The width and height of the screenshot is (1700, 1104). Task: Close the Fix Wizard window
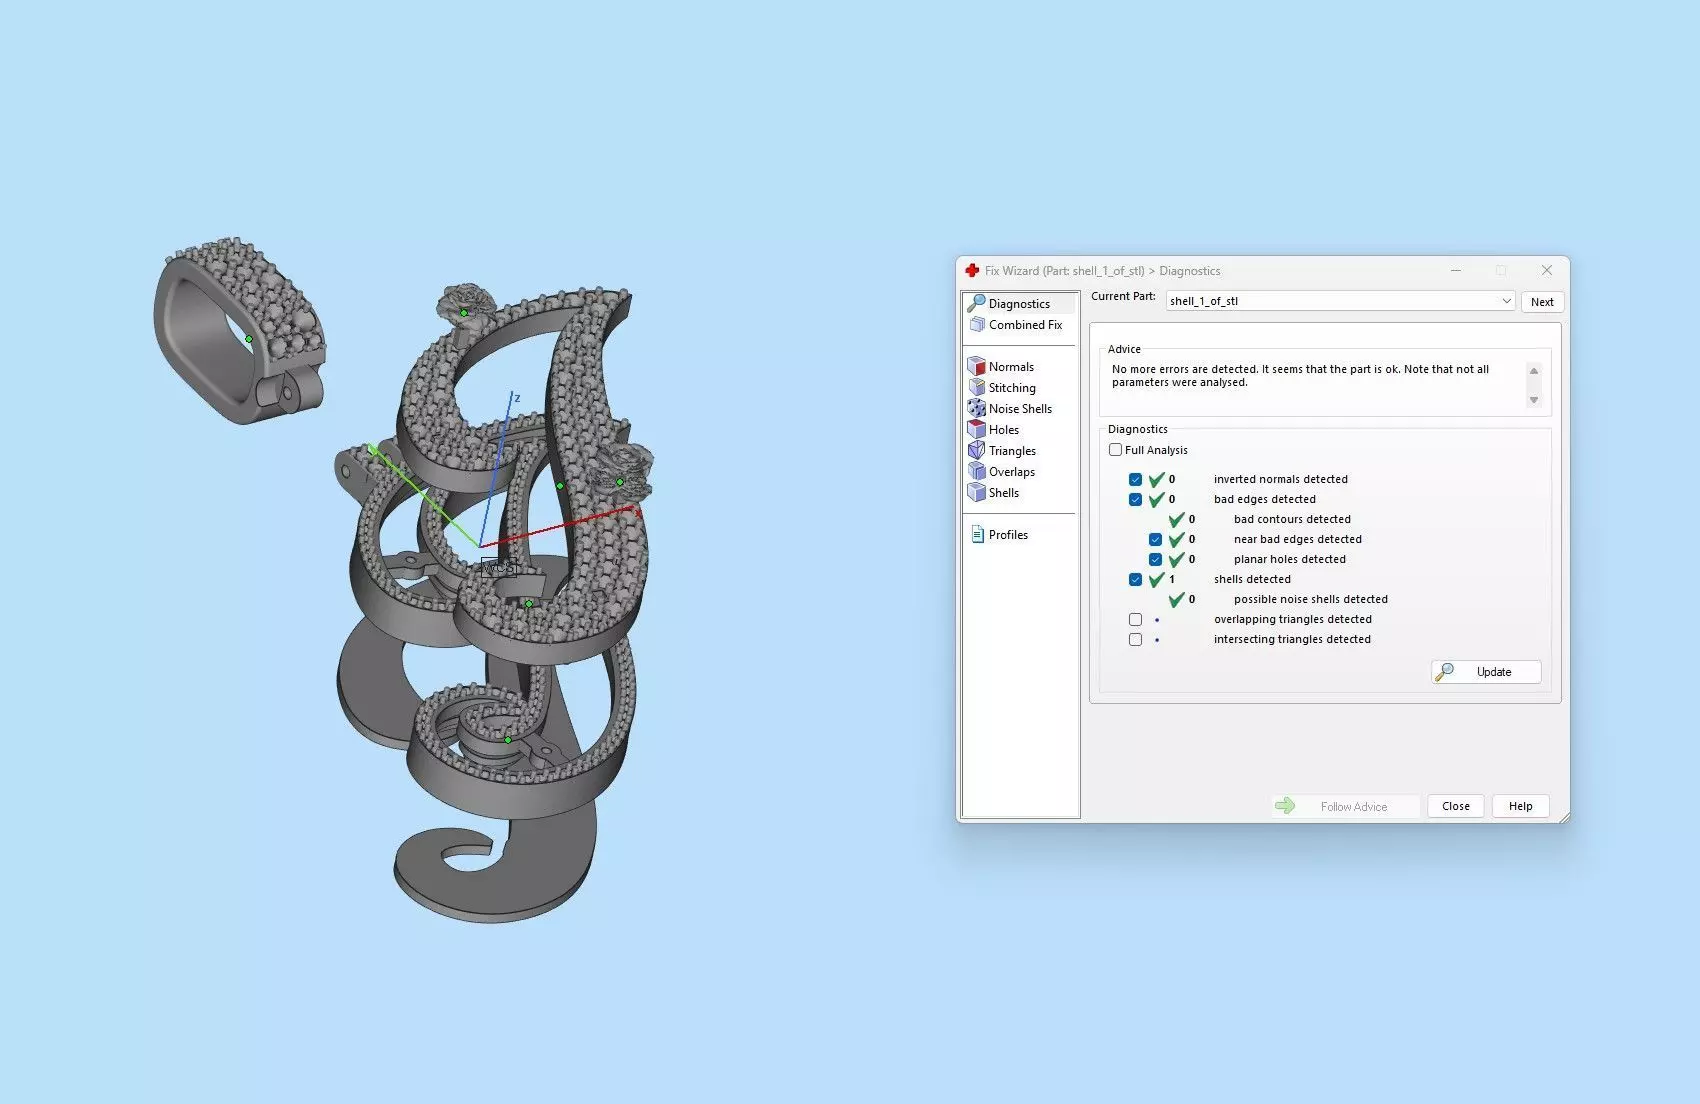tap(1546, 271)
